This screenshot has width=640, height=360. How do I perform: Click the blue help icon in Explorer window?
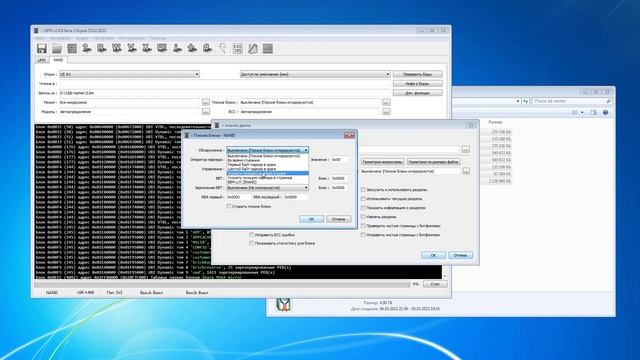click(x=605, y=112)
